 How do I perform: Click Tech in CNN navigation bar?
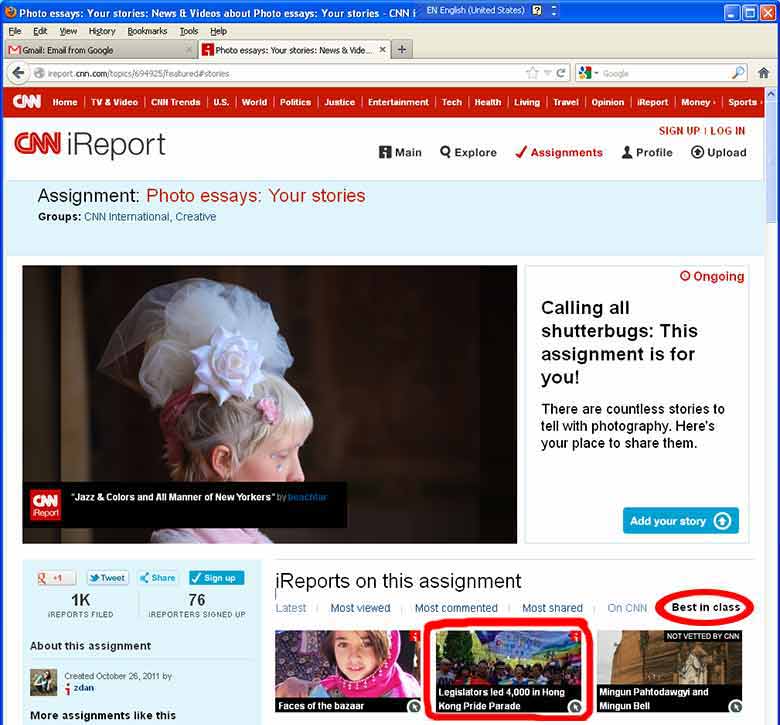tap(452, 102)
